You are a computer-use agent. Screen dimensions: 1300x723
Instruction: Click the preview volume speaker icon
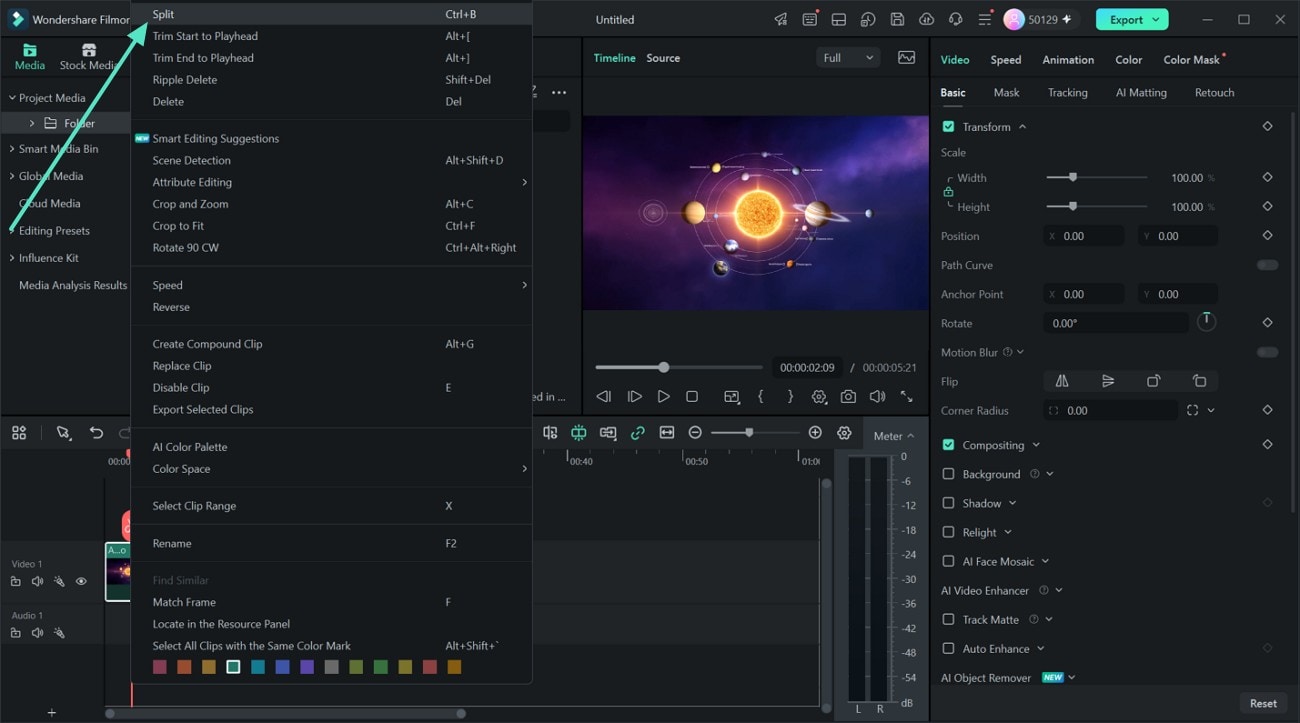click(x=877, y=397)
